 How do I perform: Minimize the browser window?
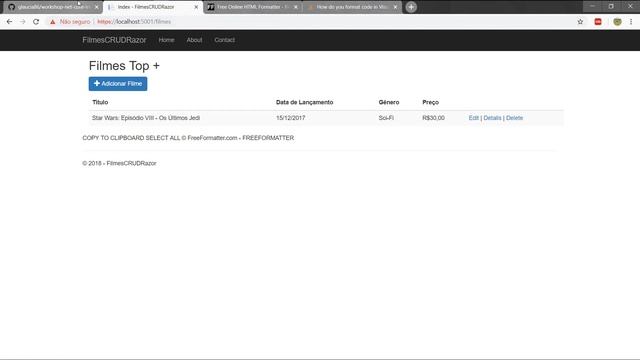(592, 6)
